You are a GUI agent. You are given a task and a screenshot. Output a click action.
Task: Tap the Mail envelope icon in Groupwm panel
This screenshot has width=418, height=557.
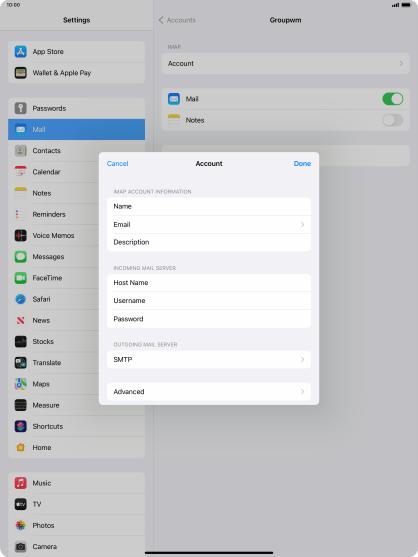174,99
